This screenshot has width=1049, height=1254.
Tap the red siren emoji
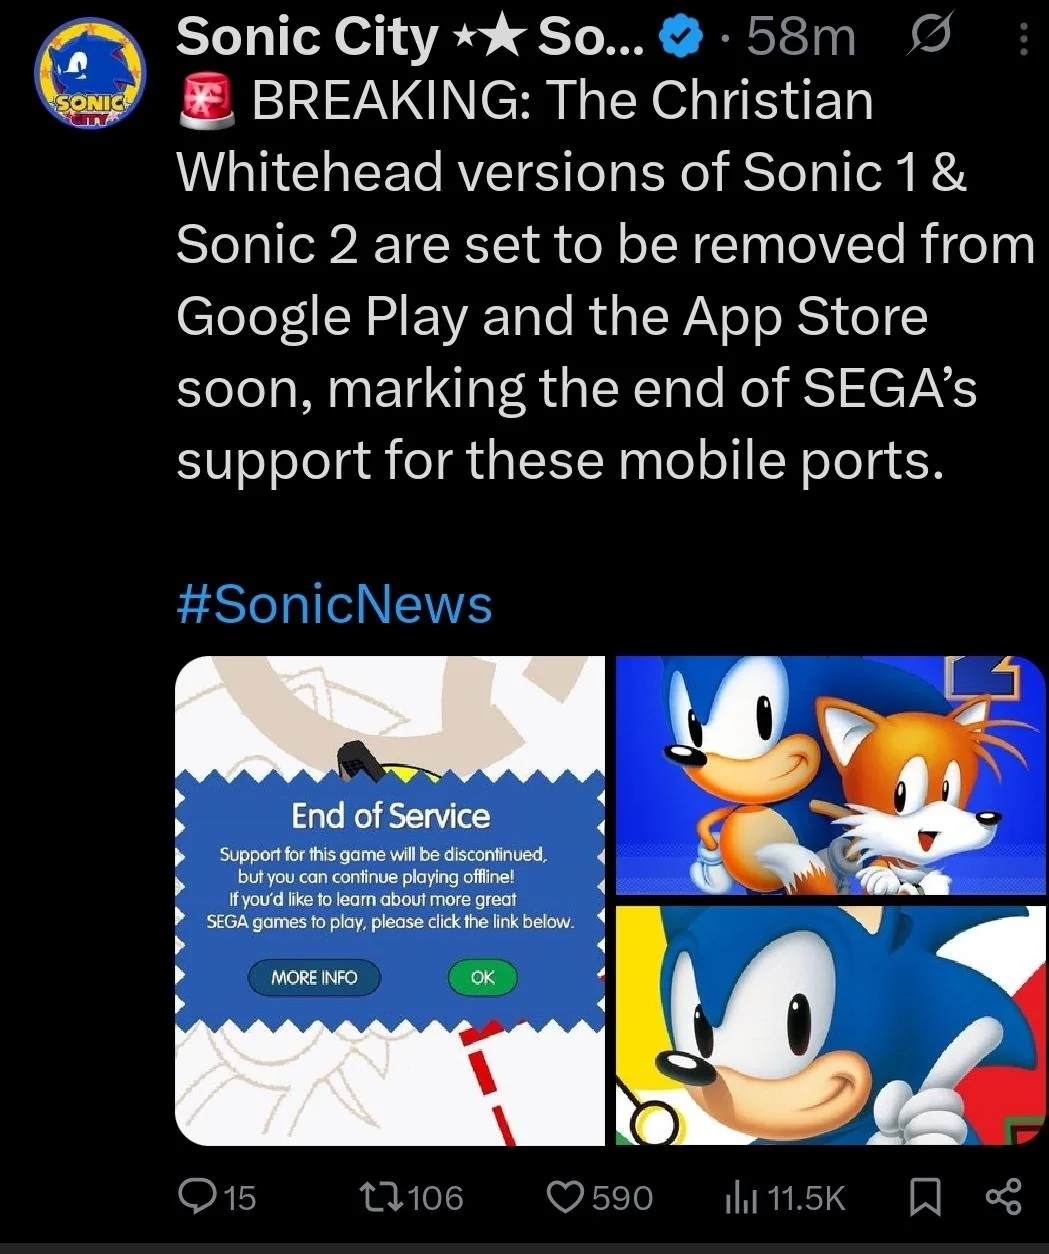click(x=207, y=103)
